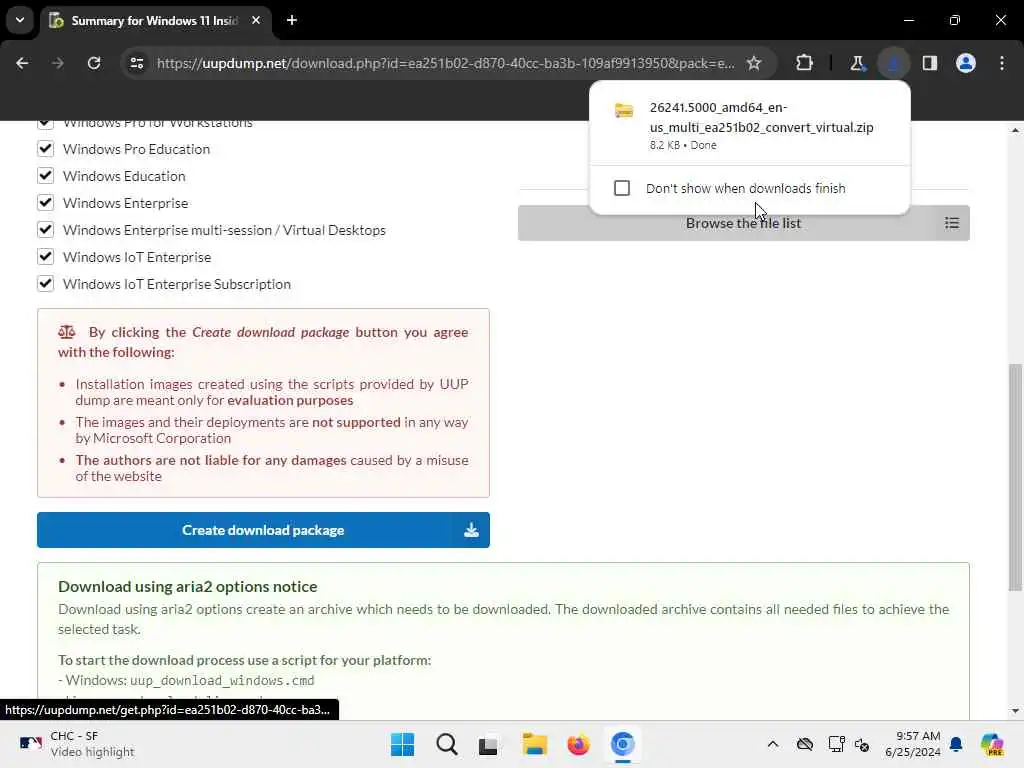This screenshot has height=768, width=1024.
Task: Click the zip folder icon in downloads
Action: pos(624,110)
